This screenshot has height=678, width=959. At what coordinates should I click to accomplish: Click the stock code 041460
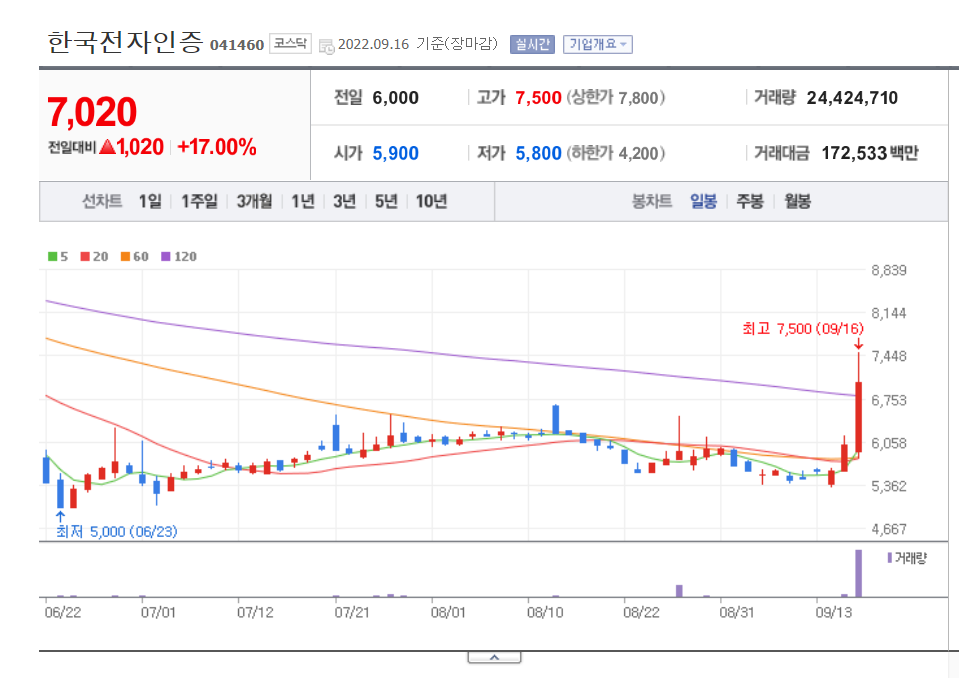click(237, 45)
